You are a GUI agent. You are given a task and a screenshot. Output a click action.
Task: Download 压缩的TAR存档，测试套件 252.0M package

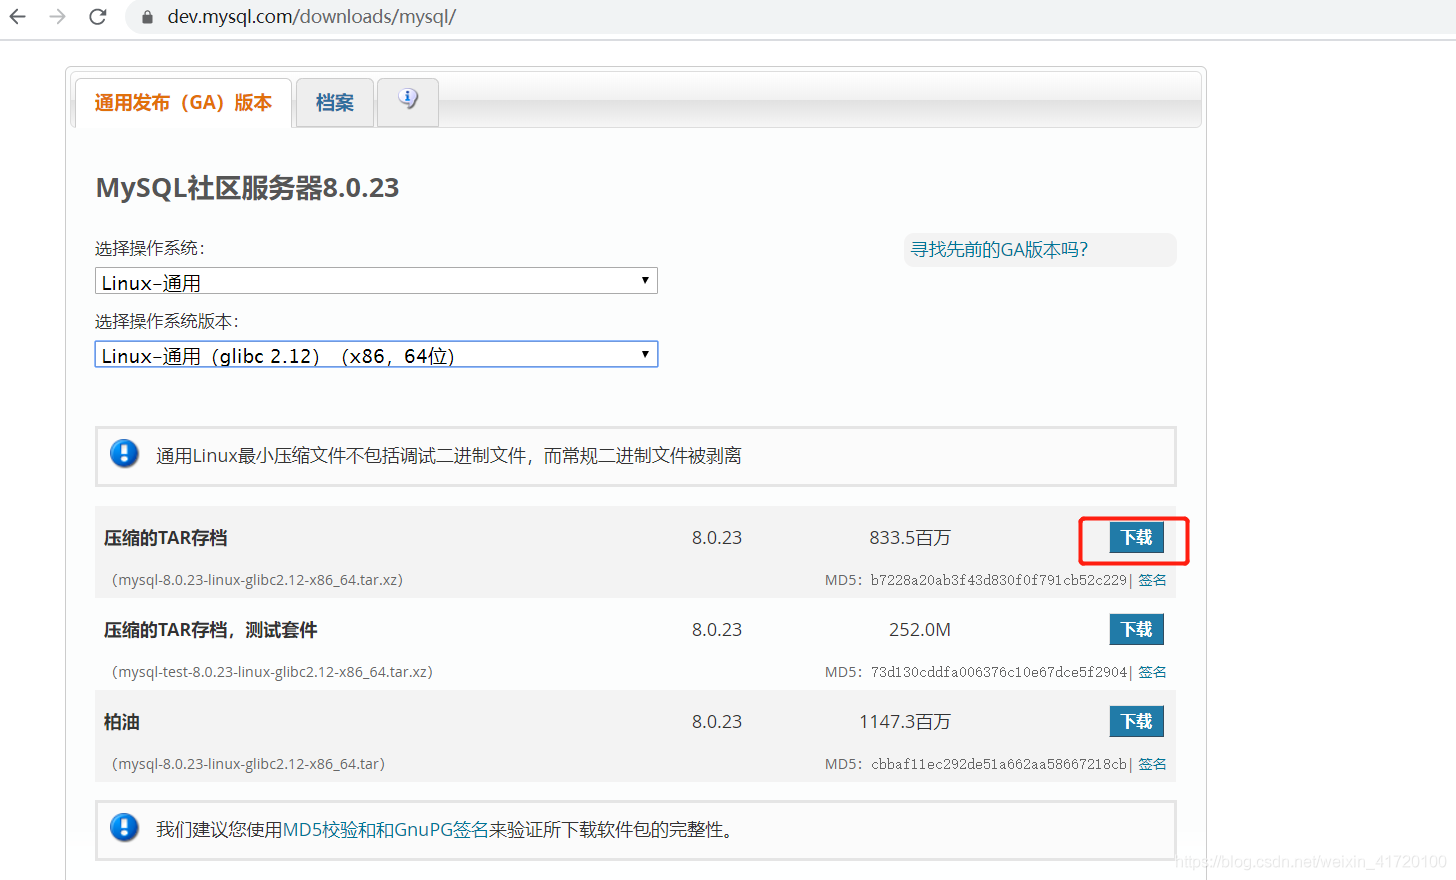coord(1136,630)
